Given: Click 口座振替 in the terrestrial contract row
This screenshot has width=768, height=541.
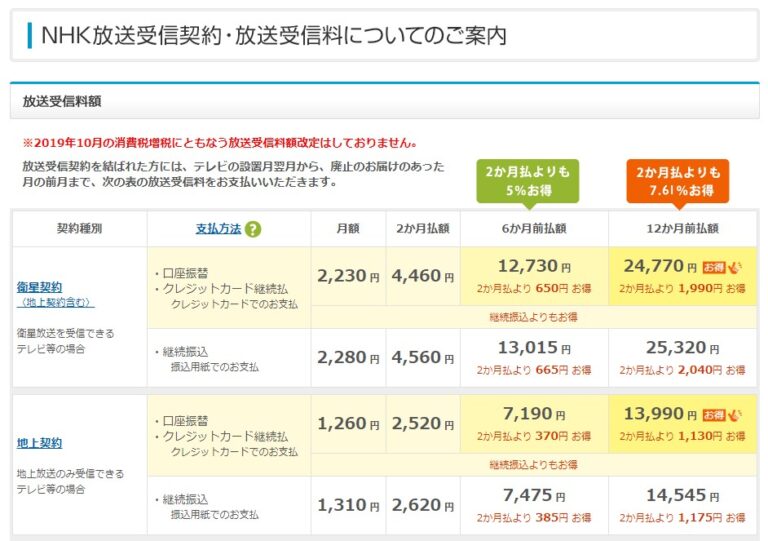Looking at the screenshot, I should pyautogui.click(x=185, y=421).
